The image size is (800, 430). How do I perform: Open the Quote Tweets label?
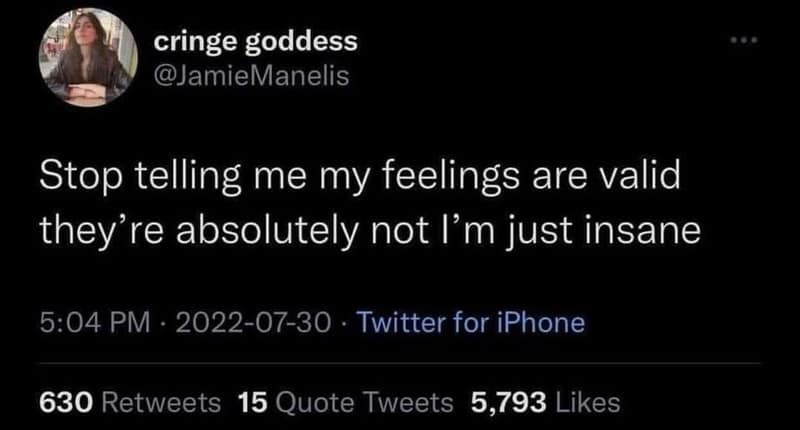point(359,403)
